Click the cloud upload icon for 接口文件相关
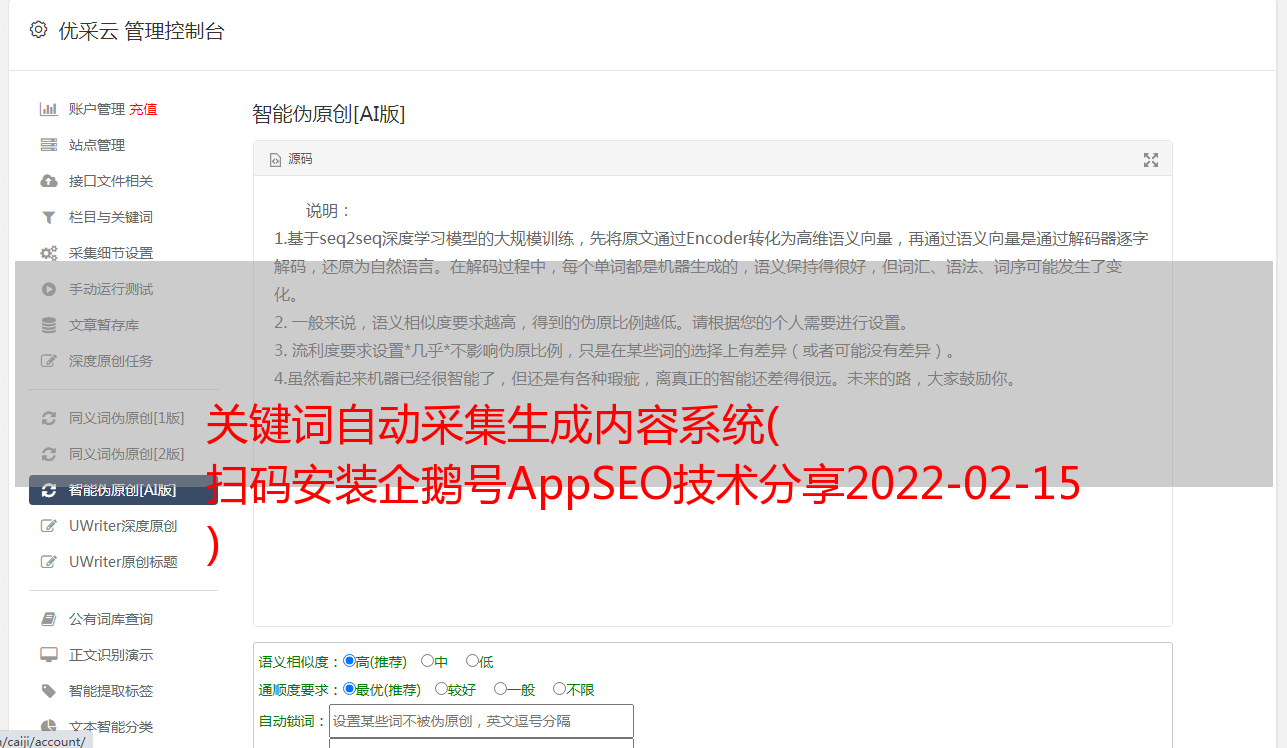This screenshot has height=748, width=1287. [48, 181]
